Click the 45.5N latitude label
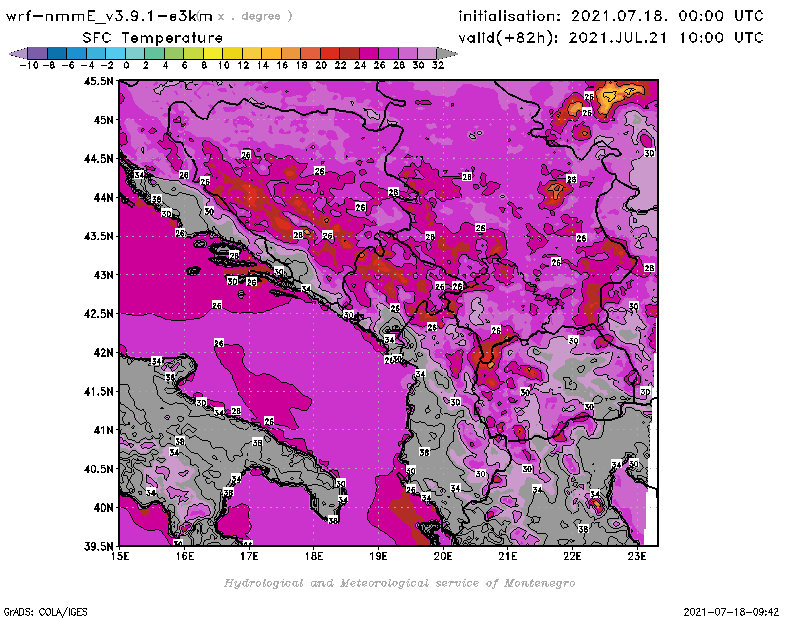This screenshot has width=800, height=618. [98, 81]
